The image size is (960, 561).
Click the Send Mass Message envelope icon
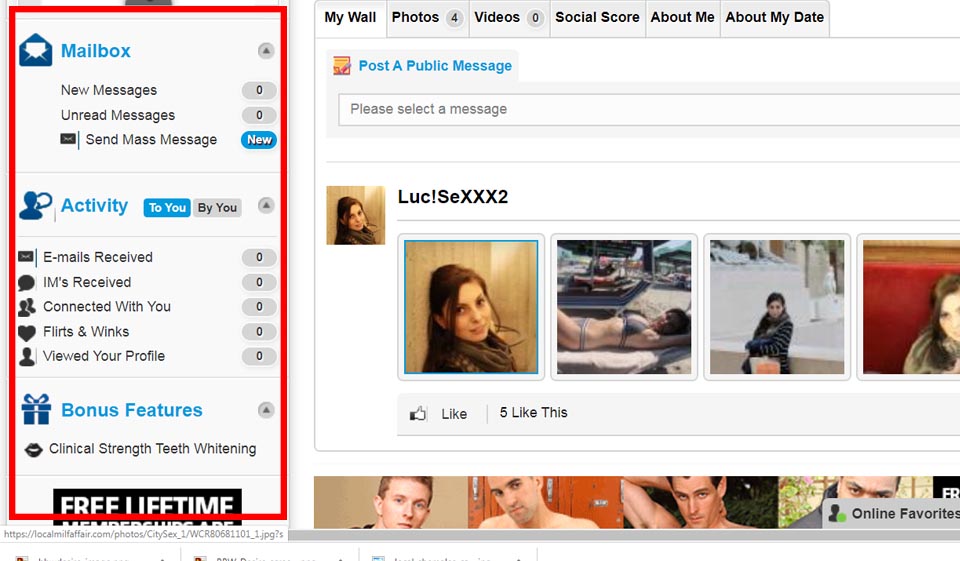point(68,140)
